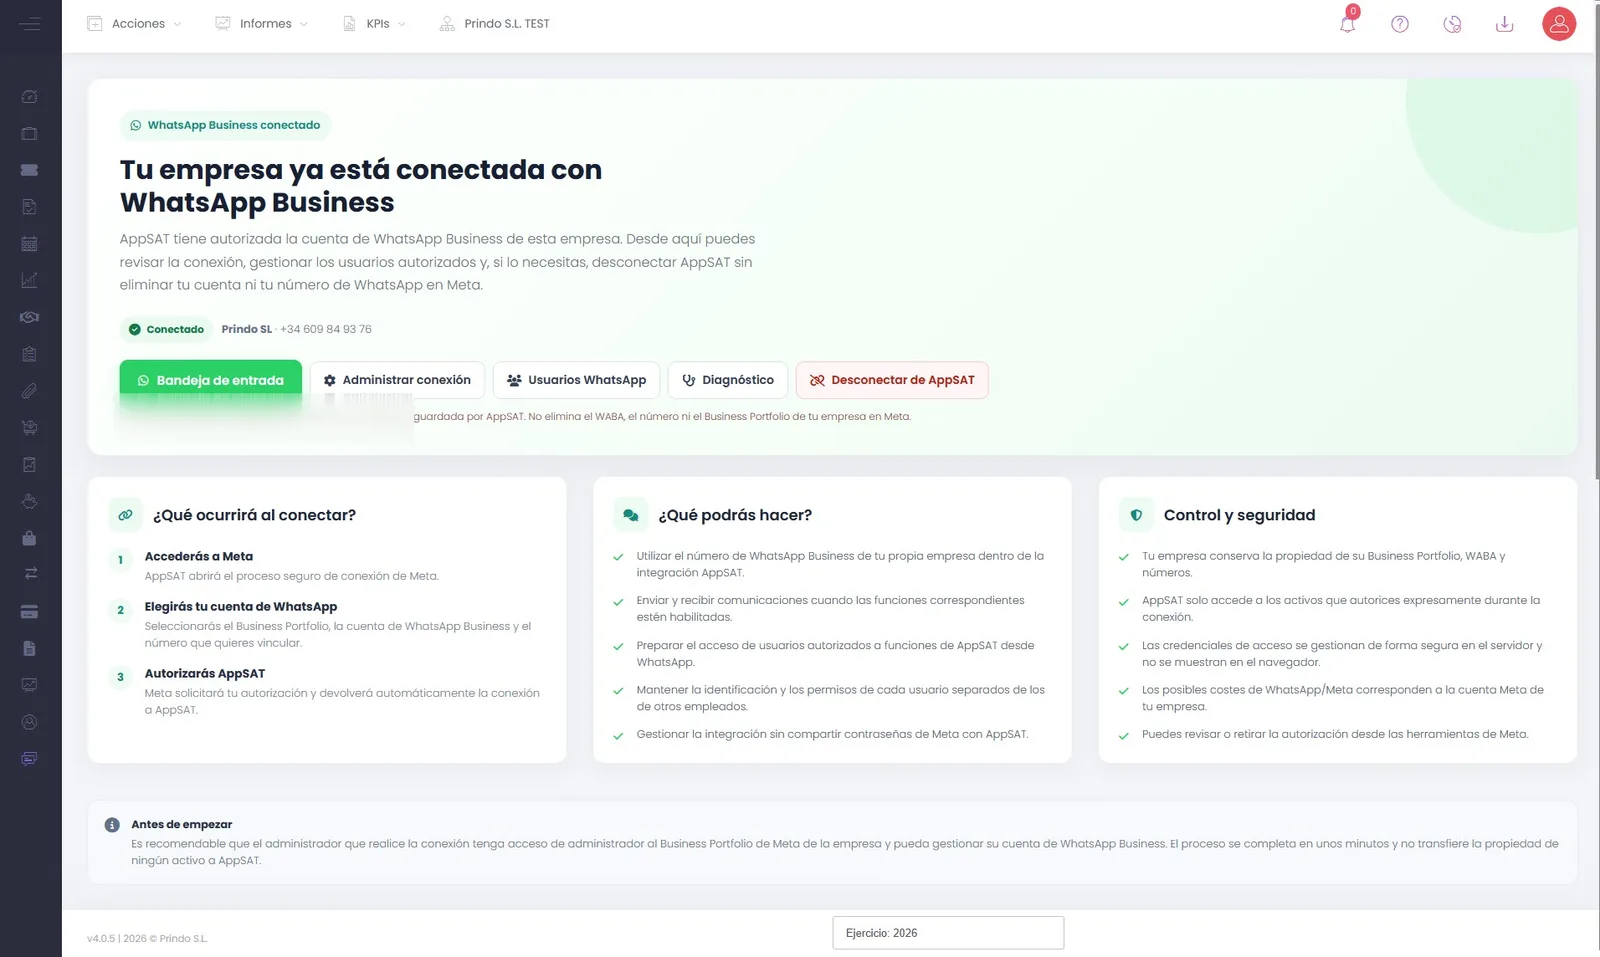Screen dimensions: 1600x957
Task: Open the user circle sidebar icon
Action: pyautogui.click(x=29, y=722)
